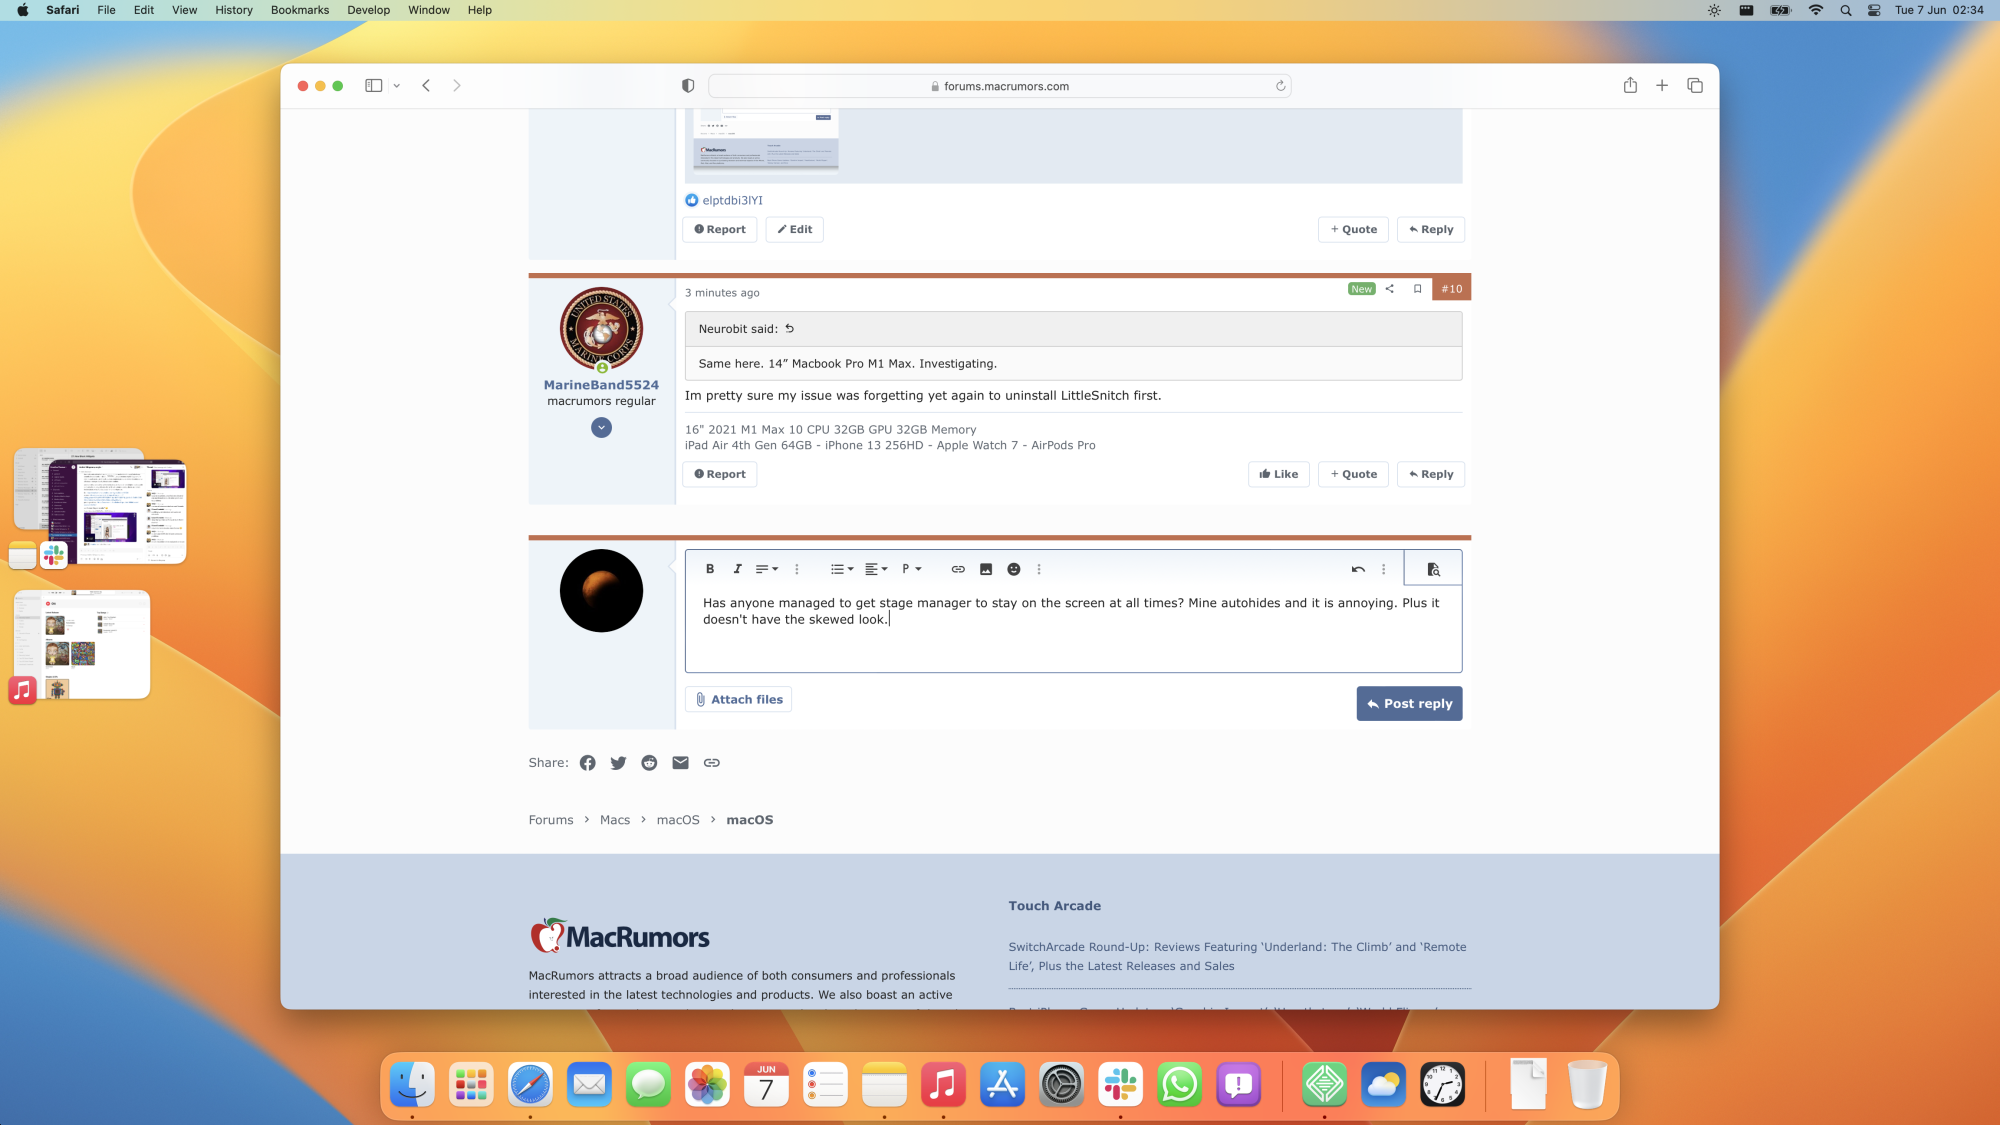Share thread on Reddit
Screen dimensions: 2000x1125
point(649,763)
